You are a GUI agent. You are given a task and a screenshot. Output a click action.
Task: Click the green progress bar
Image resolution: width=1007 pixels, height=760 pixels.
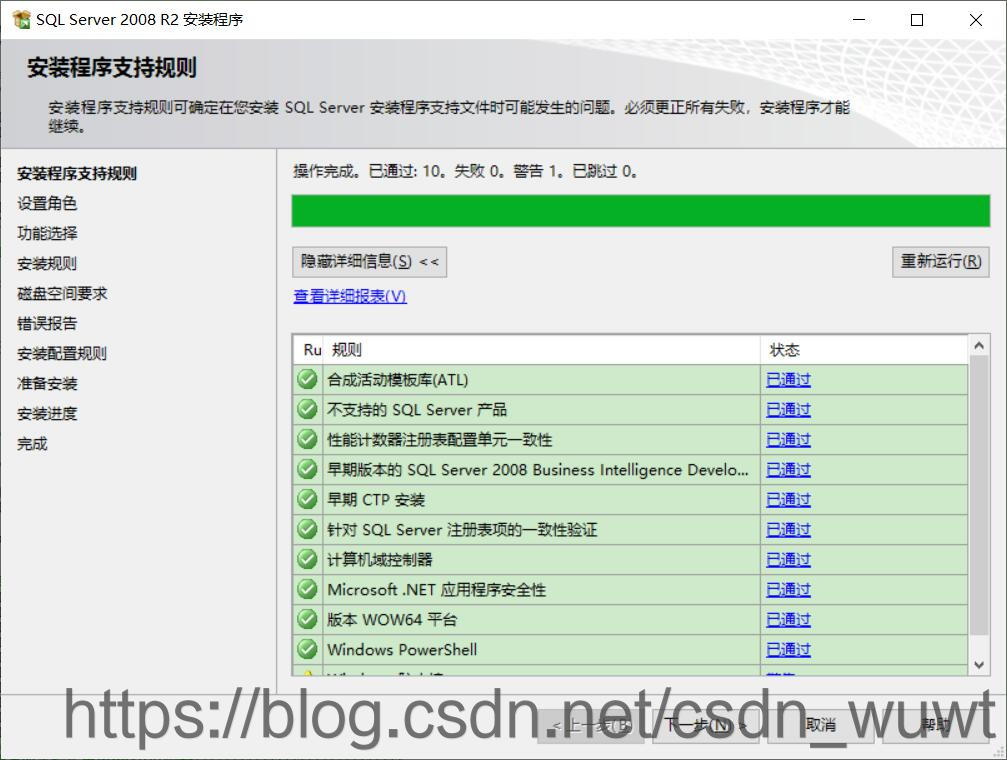tap(641, 211)
